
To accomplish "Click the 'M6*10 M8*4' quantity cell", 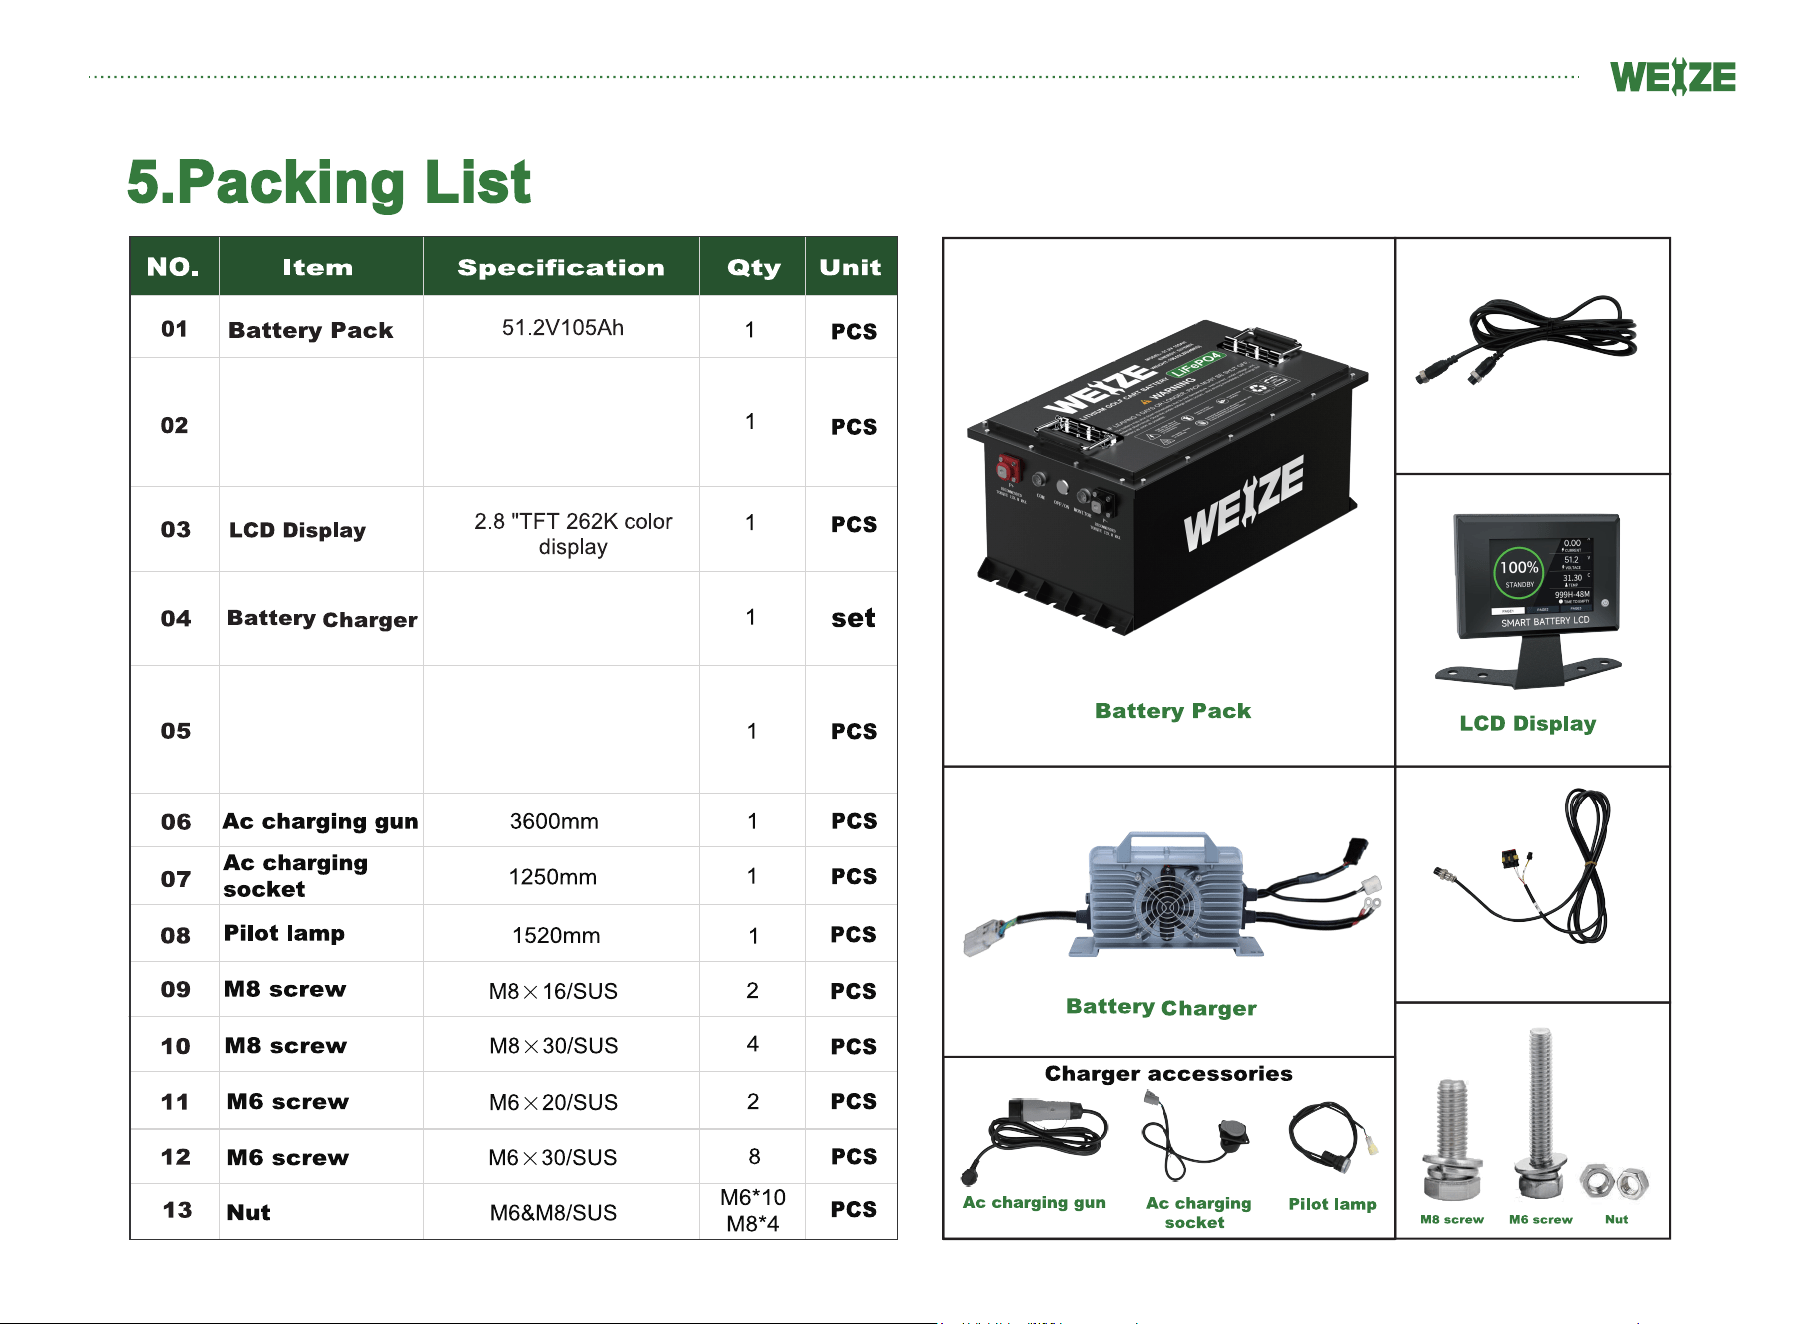I will point(753,1210).
